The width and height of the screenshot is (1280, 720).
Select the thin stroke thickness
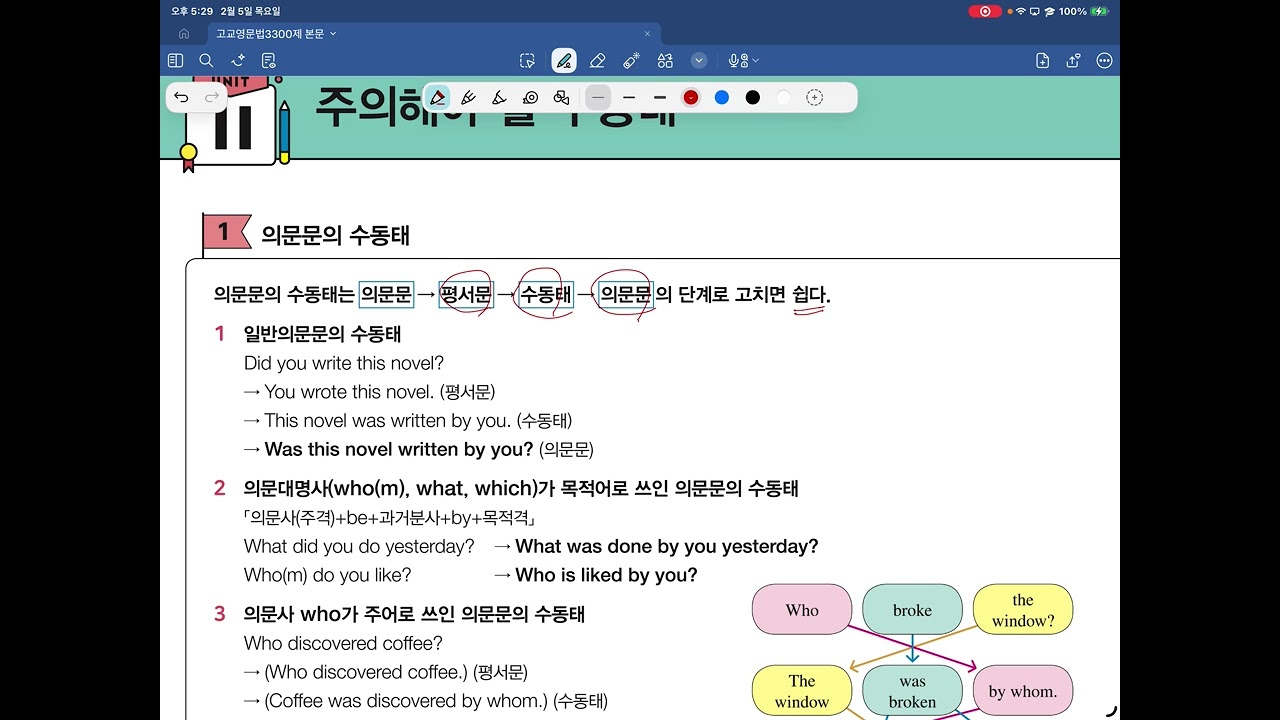[598, 97]
